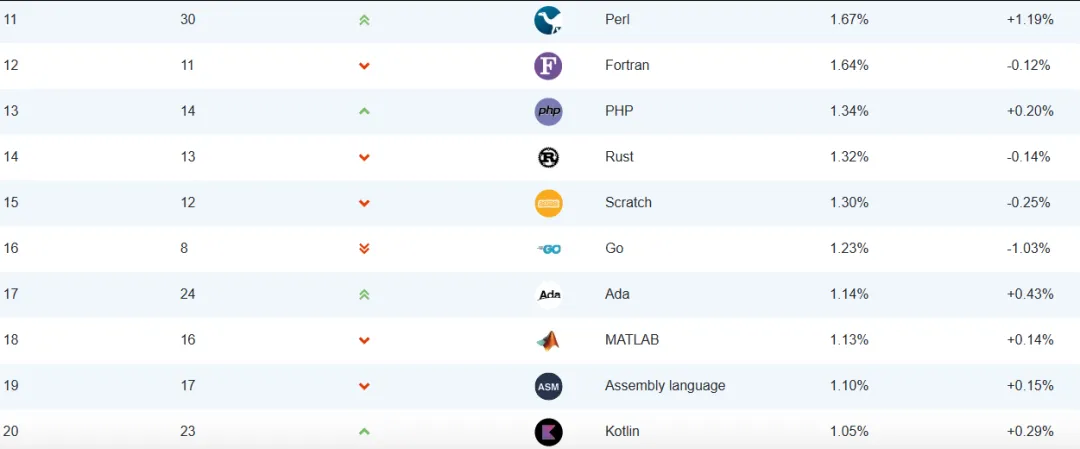Image resolution: width=1080 pixels, height=449 pixels.
Task: Click the purple Fortran F logo
Action: 548,66
